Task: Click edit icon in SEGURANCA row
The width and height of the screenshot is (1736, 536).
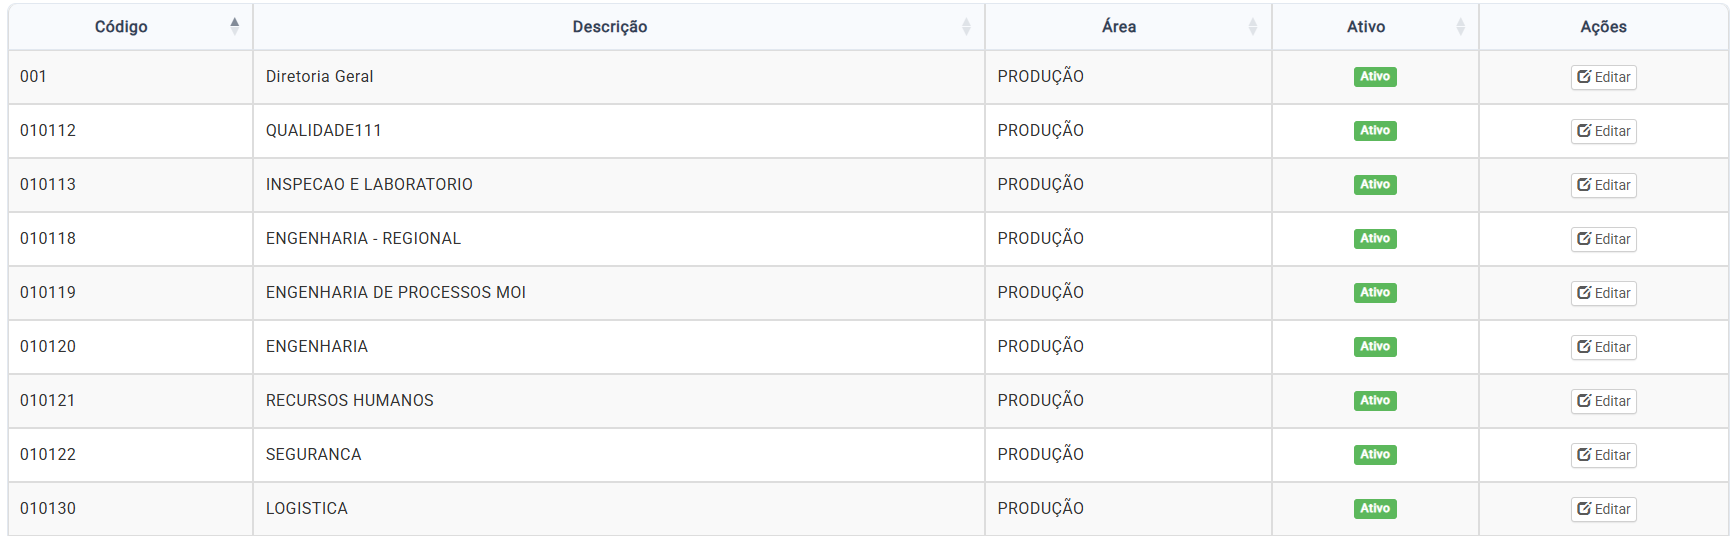Action: (x=1584, y=455)
